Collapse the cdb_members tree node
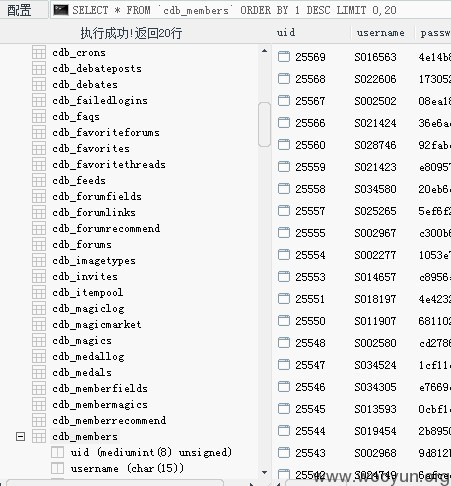 point(20,437)
